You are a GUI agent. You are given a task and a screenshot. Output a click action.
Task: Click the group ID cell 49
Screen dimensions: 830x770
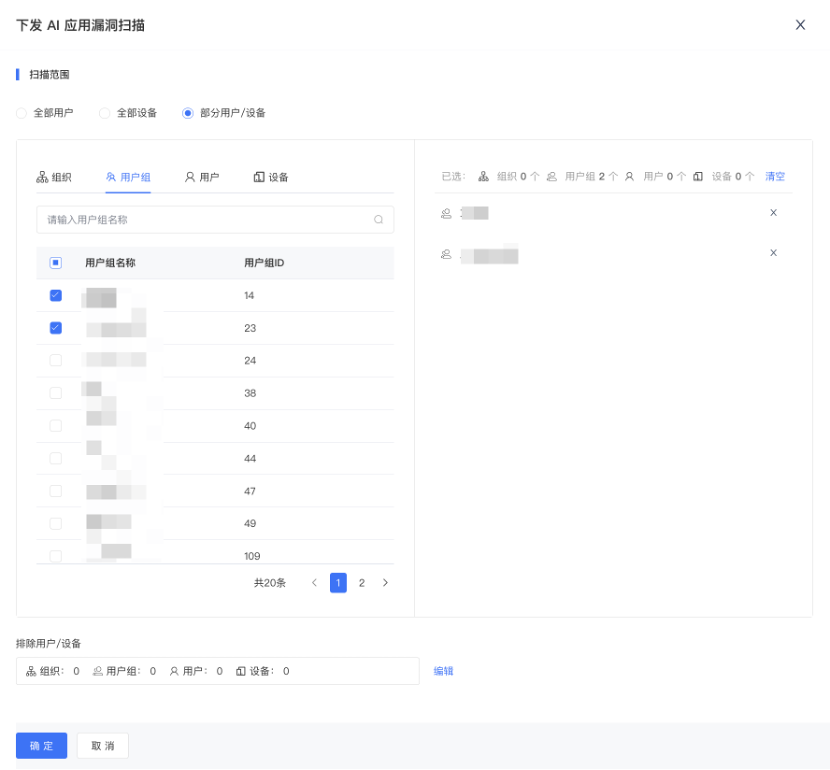pos(250,523)
